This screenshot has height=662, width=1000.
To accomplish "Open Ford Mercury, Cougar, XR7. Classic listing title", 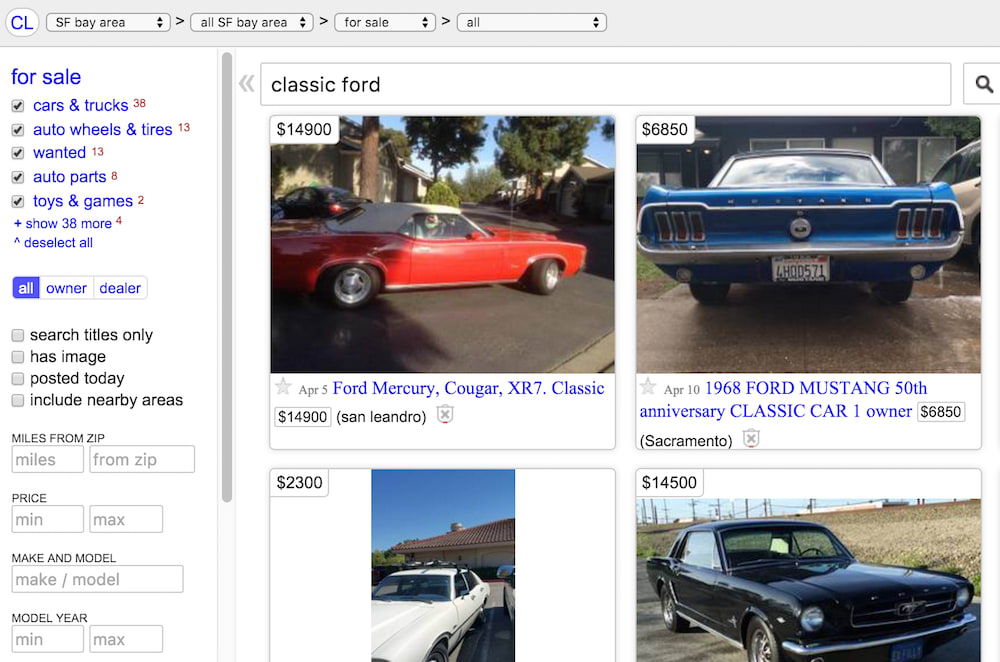I will click(469, 388).
